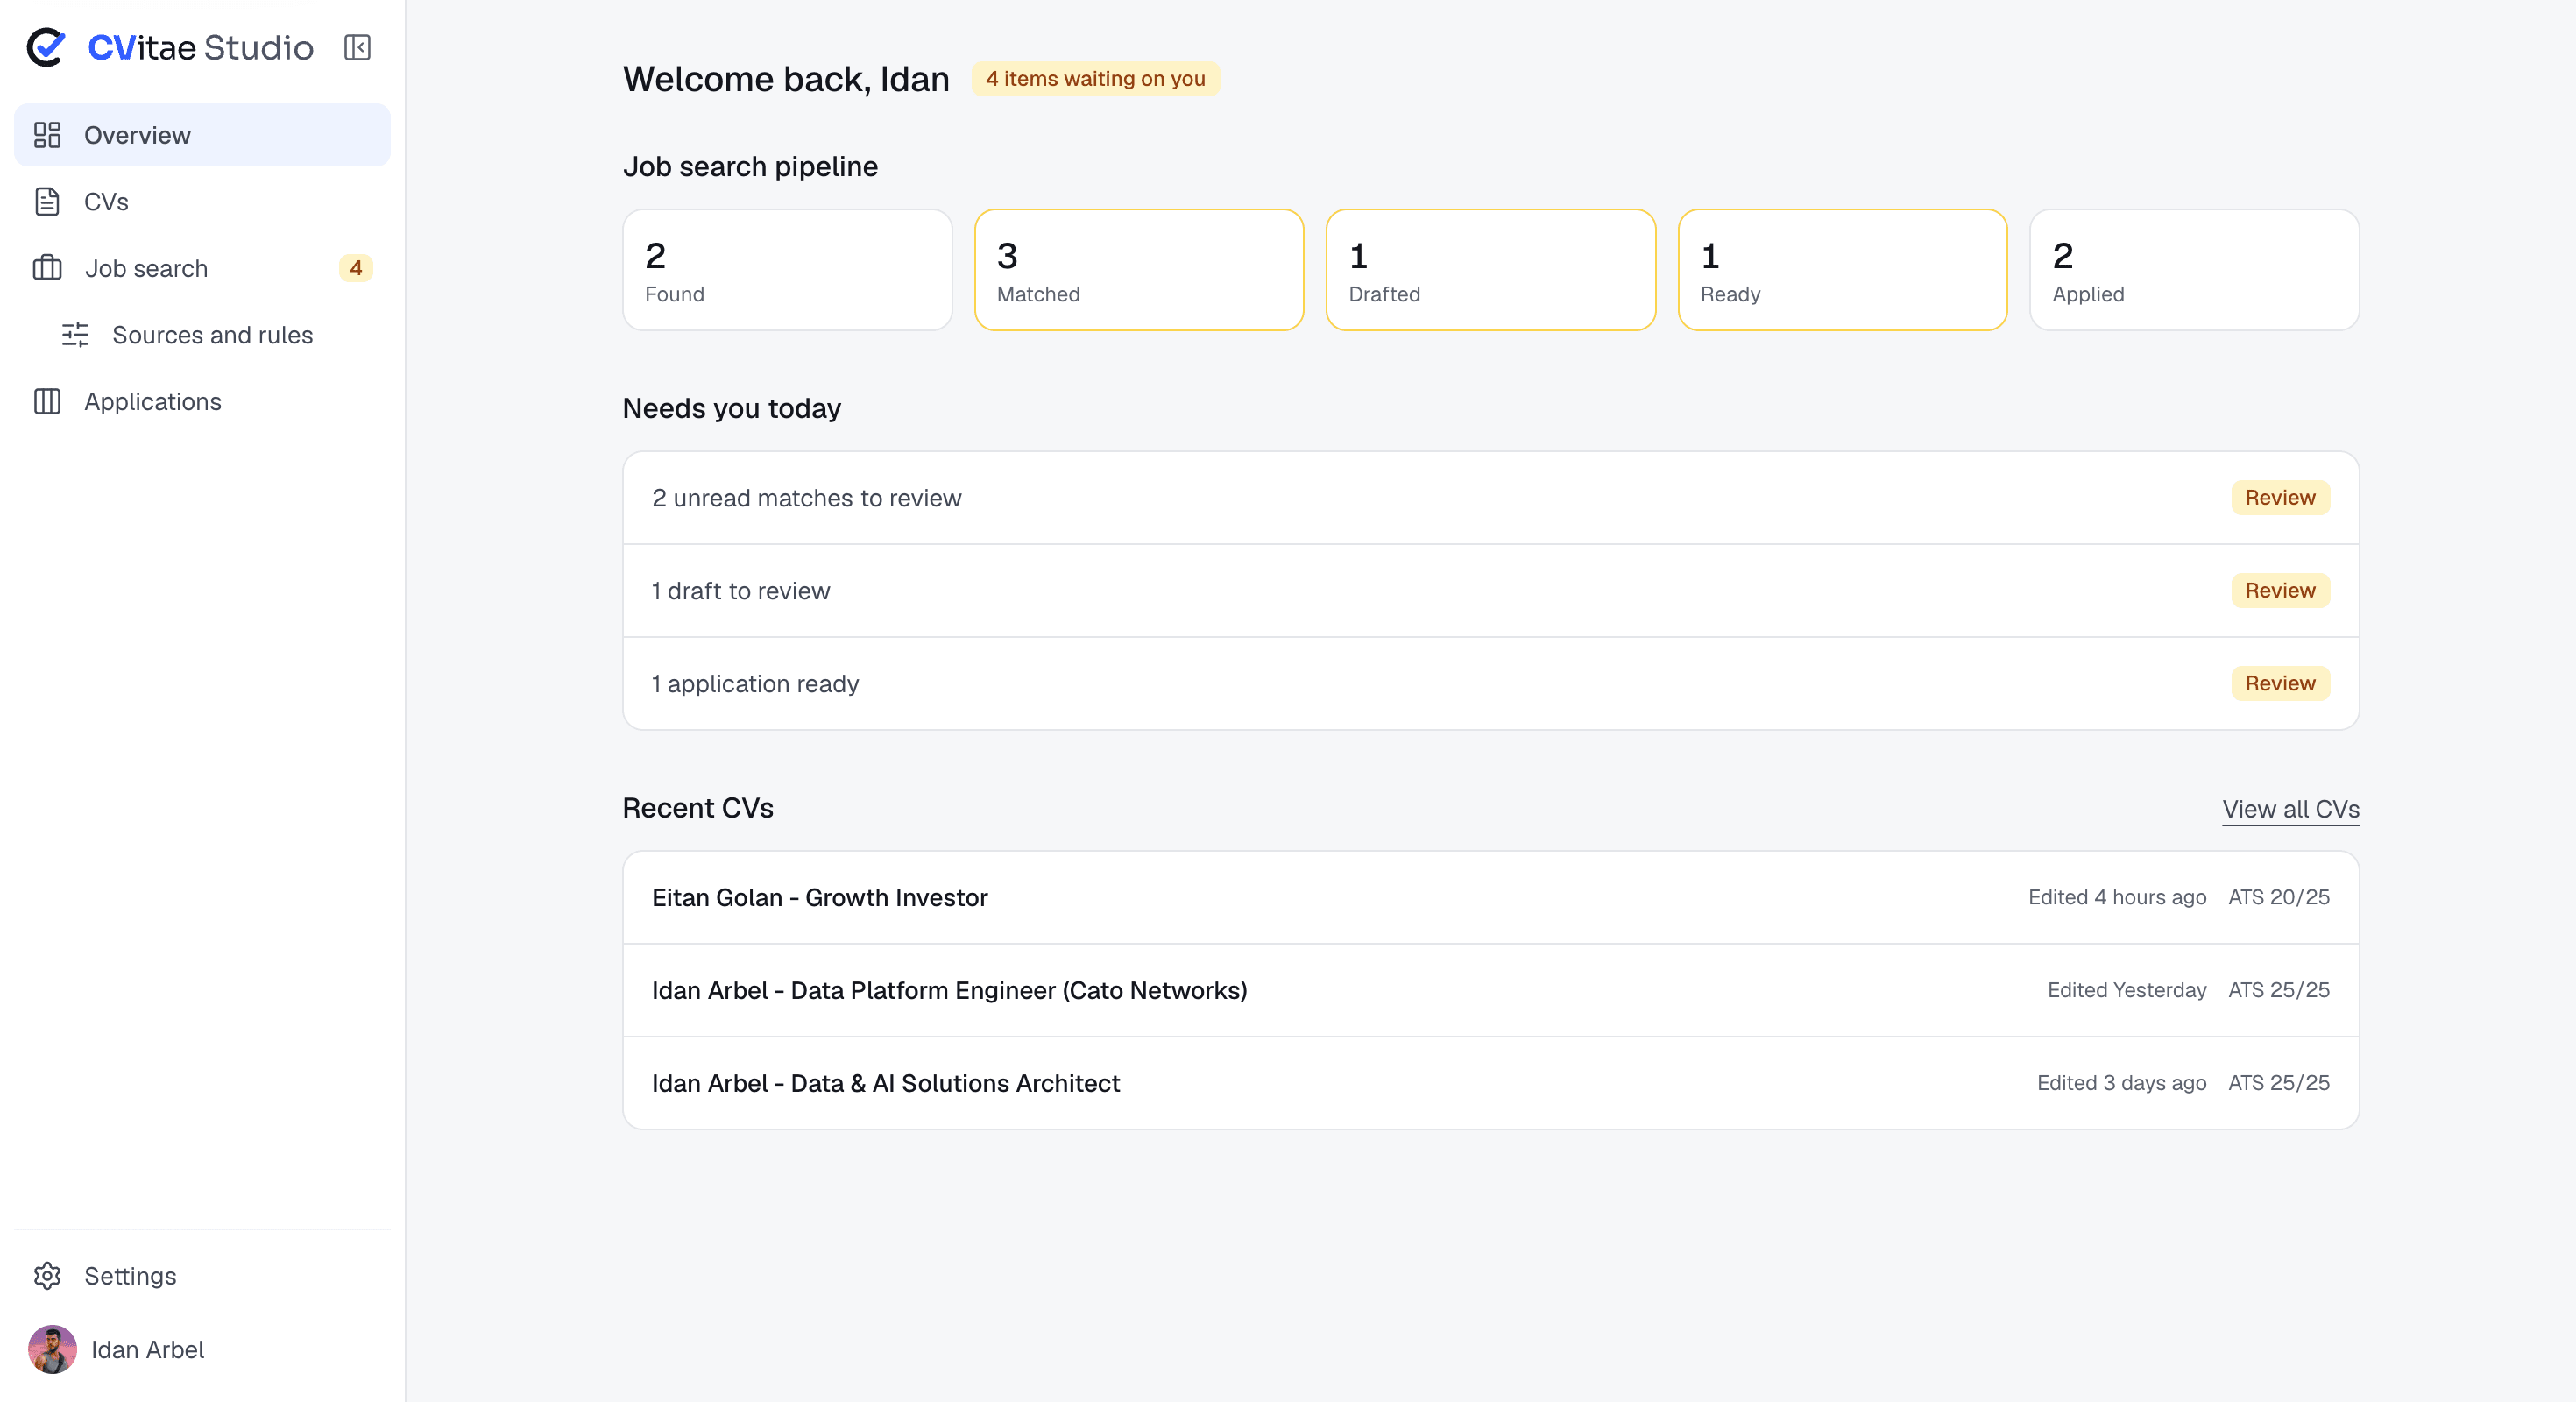Viewport: 2576px width, 1402px height.
Task: Click the Settings gear icon
Action: click(47, 1276)
